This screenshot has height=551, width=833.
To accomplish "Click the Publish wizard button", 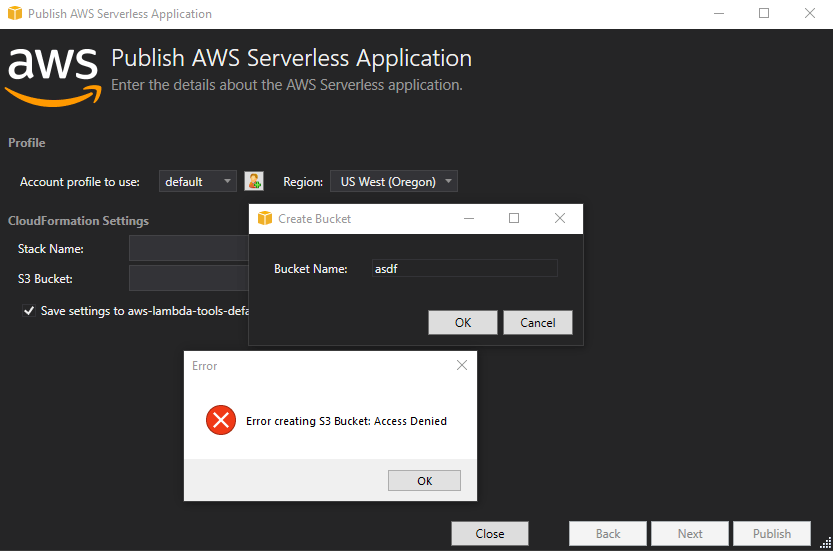I will [772, 533].
